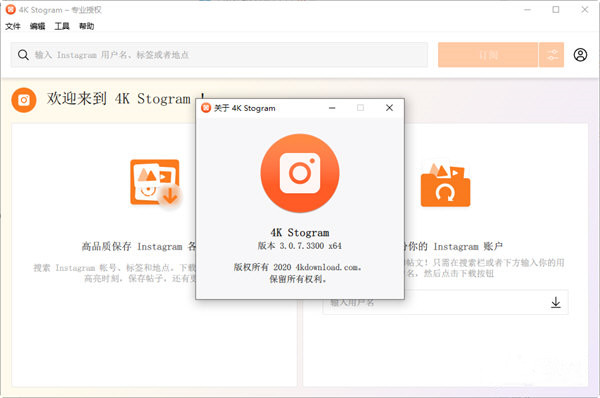
Task: Click the Instagram search input field
Action: pyautogui.click(x=219, y=55)
